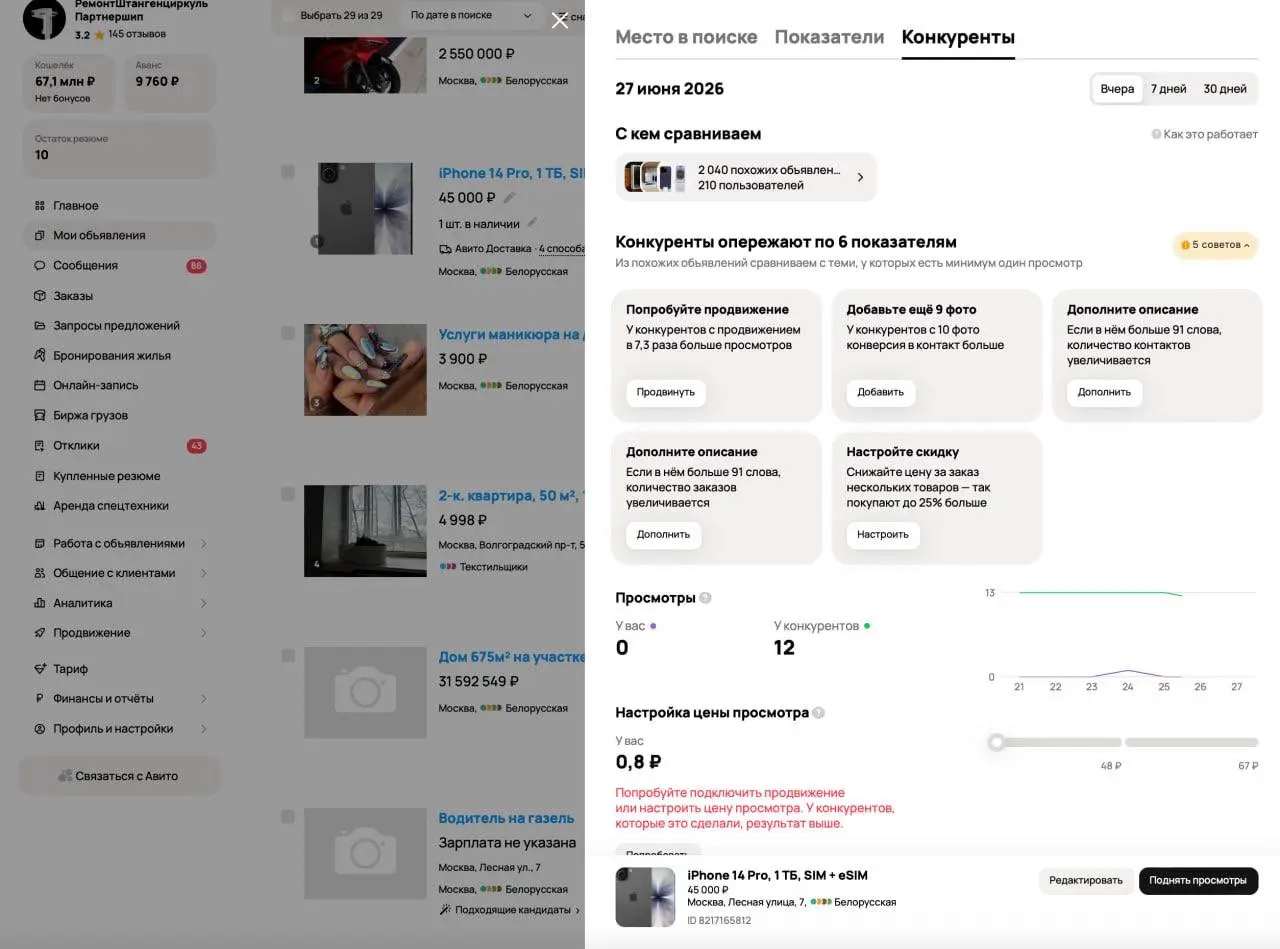Click the Купленные резюме icon
Image resolution: width=1280 pixels, height=949 pixels.
tap(40, 476)
